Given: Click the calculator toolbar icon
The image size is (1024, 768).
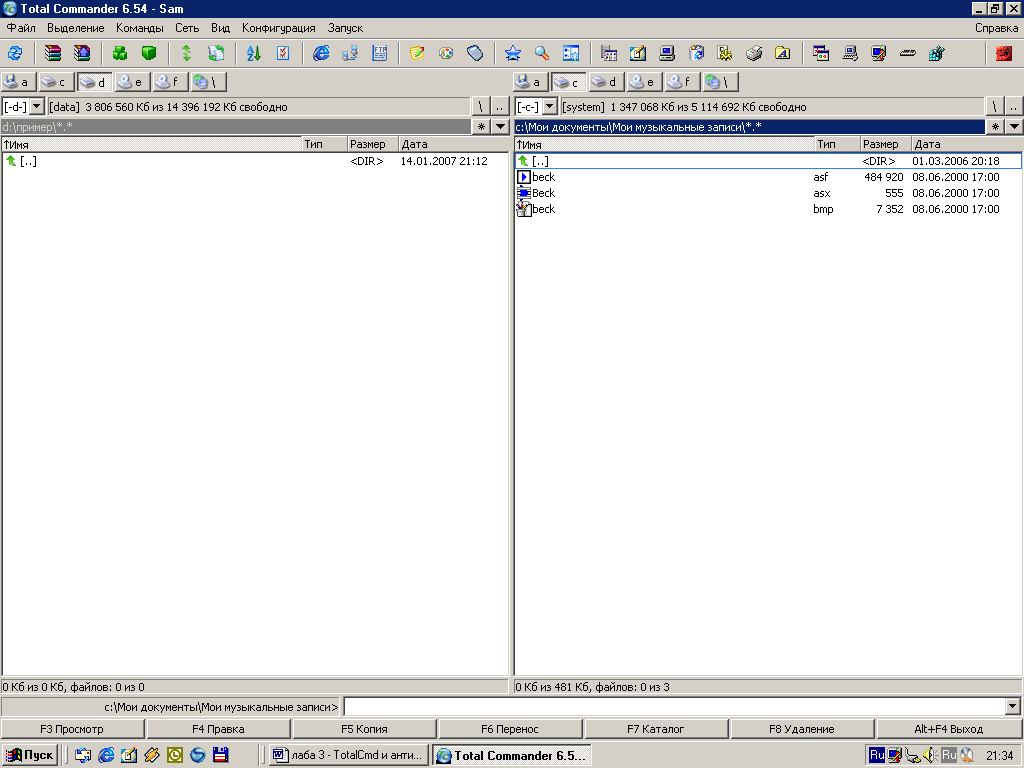Looking at the screenshot, I should point(475,54).
